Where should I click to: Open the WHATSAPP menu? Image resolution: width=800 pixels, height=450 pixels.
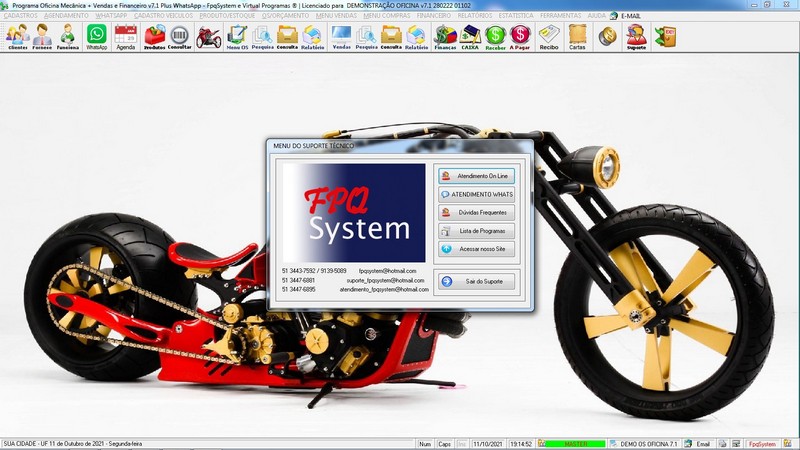click(x=111, y=16)
